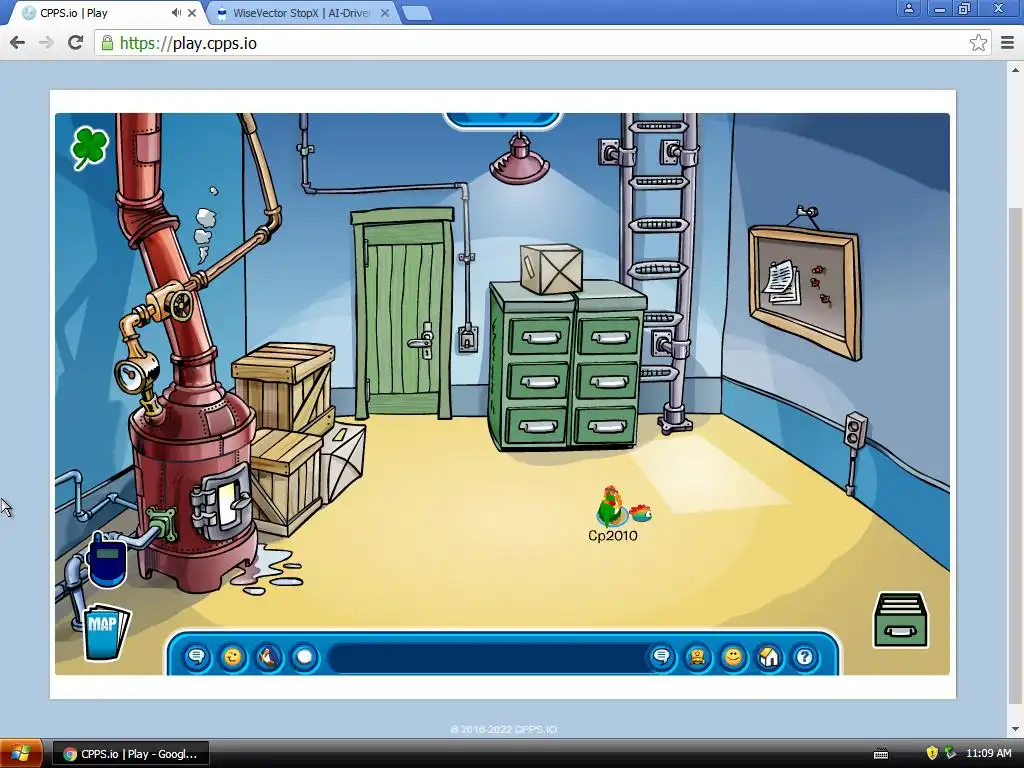Image resolution: width=1024 pixels, height=768 pixels.
Task: Click the cardboard box on the cabinet
Action: pos(551,268)
